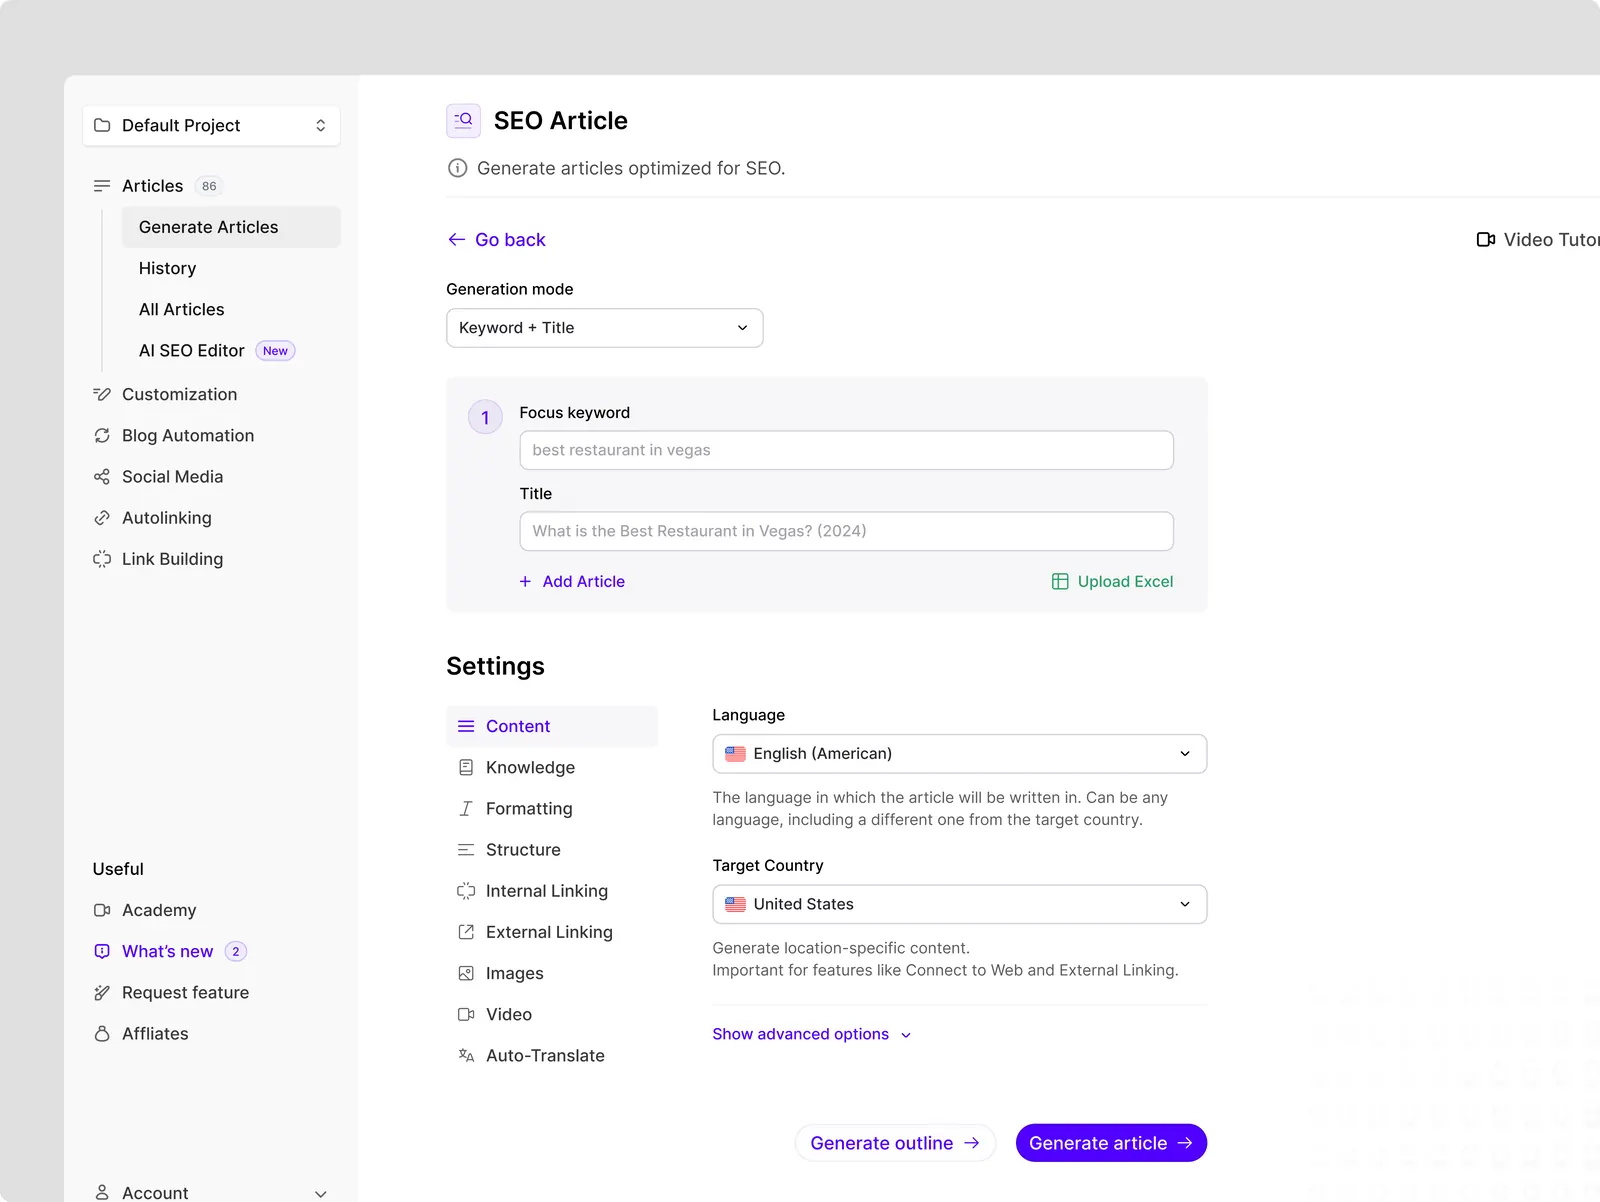Click the Account person icon
Image resolution: width=1600 pixels, height=1202 pixels.
coord(102,1192)
